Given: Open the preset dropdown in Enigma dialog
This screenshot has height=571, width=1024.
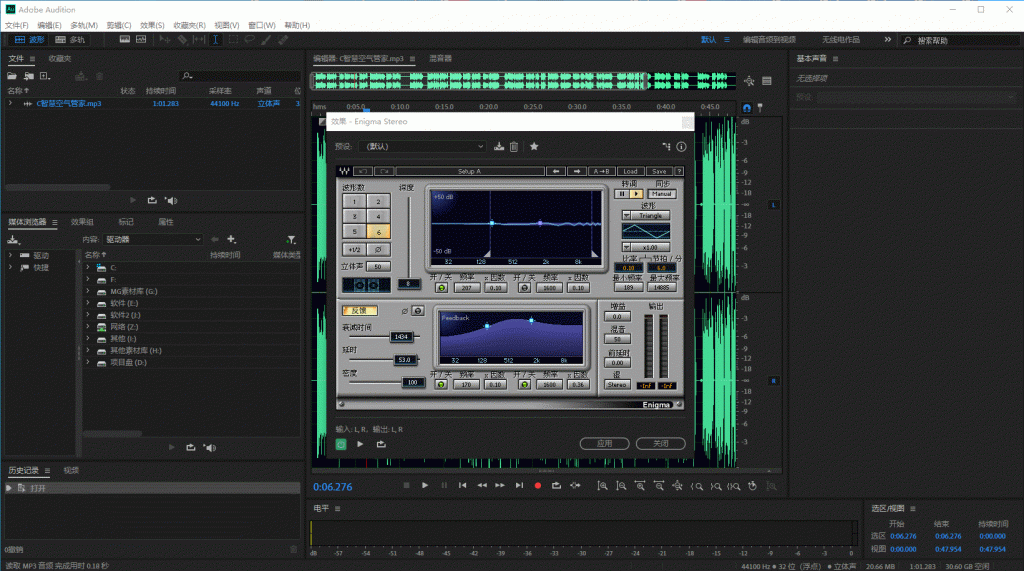Looking at the screenshot, I should tap(423, 146).
